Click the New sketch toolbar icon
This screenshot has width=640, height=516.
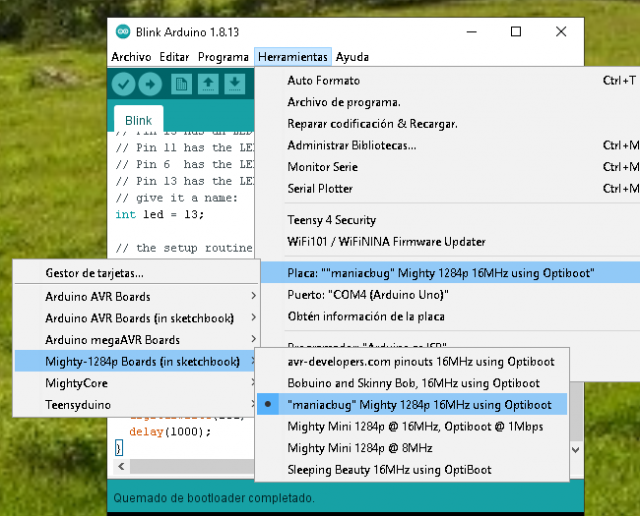coord(181,85)
